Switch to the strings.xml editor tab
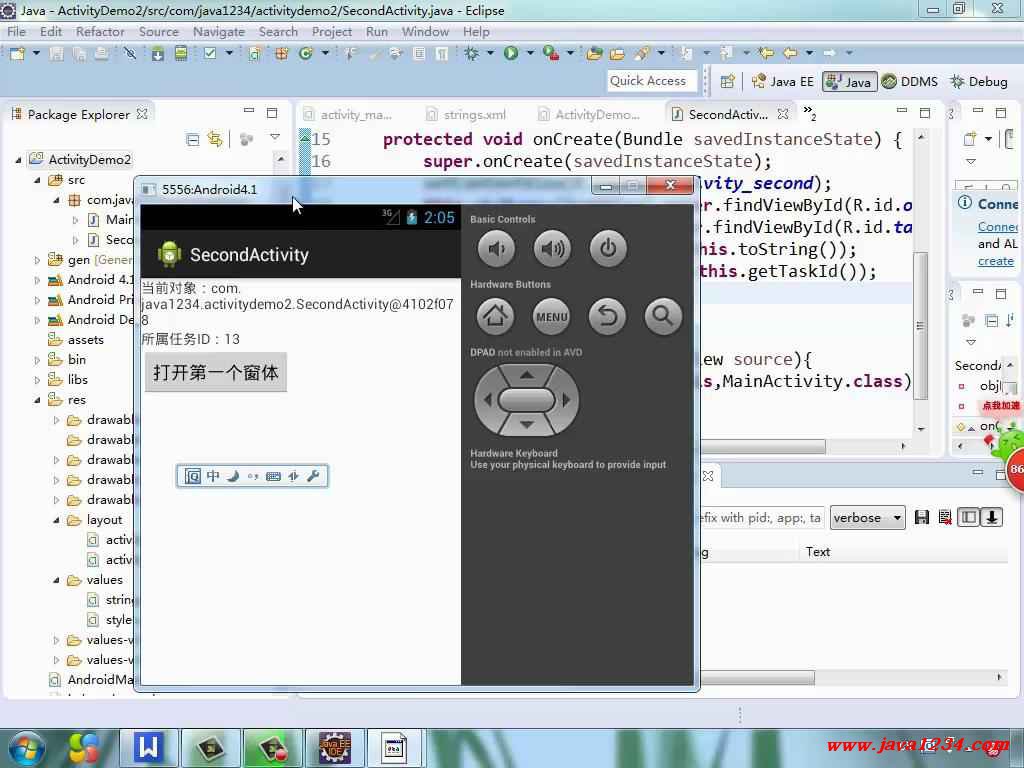Image resolution: width=1024 pixels, height=768 pixels. pos(466,115)
